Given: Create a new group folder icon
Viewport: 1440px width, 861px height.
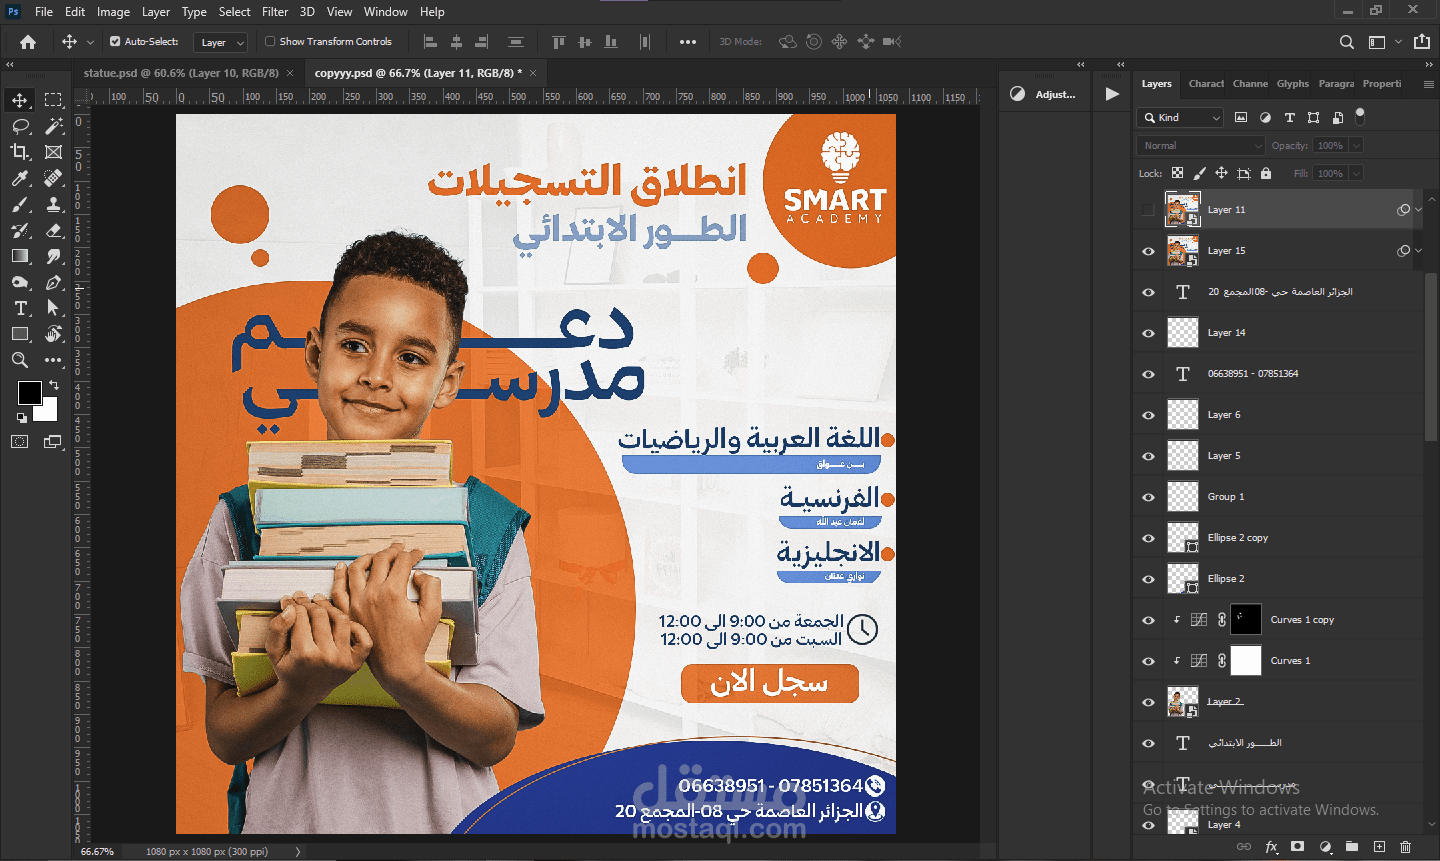Looking at the screenshot, I should click(1352, 847).
